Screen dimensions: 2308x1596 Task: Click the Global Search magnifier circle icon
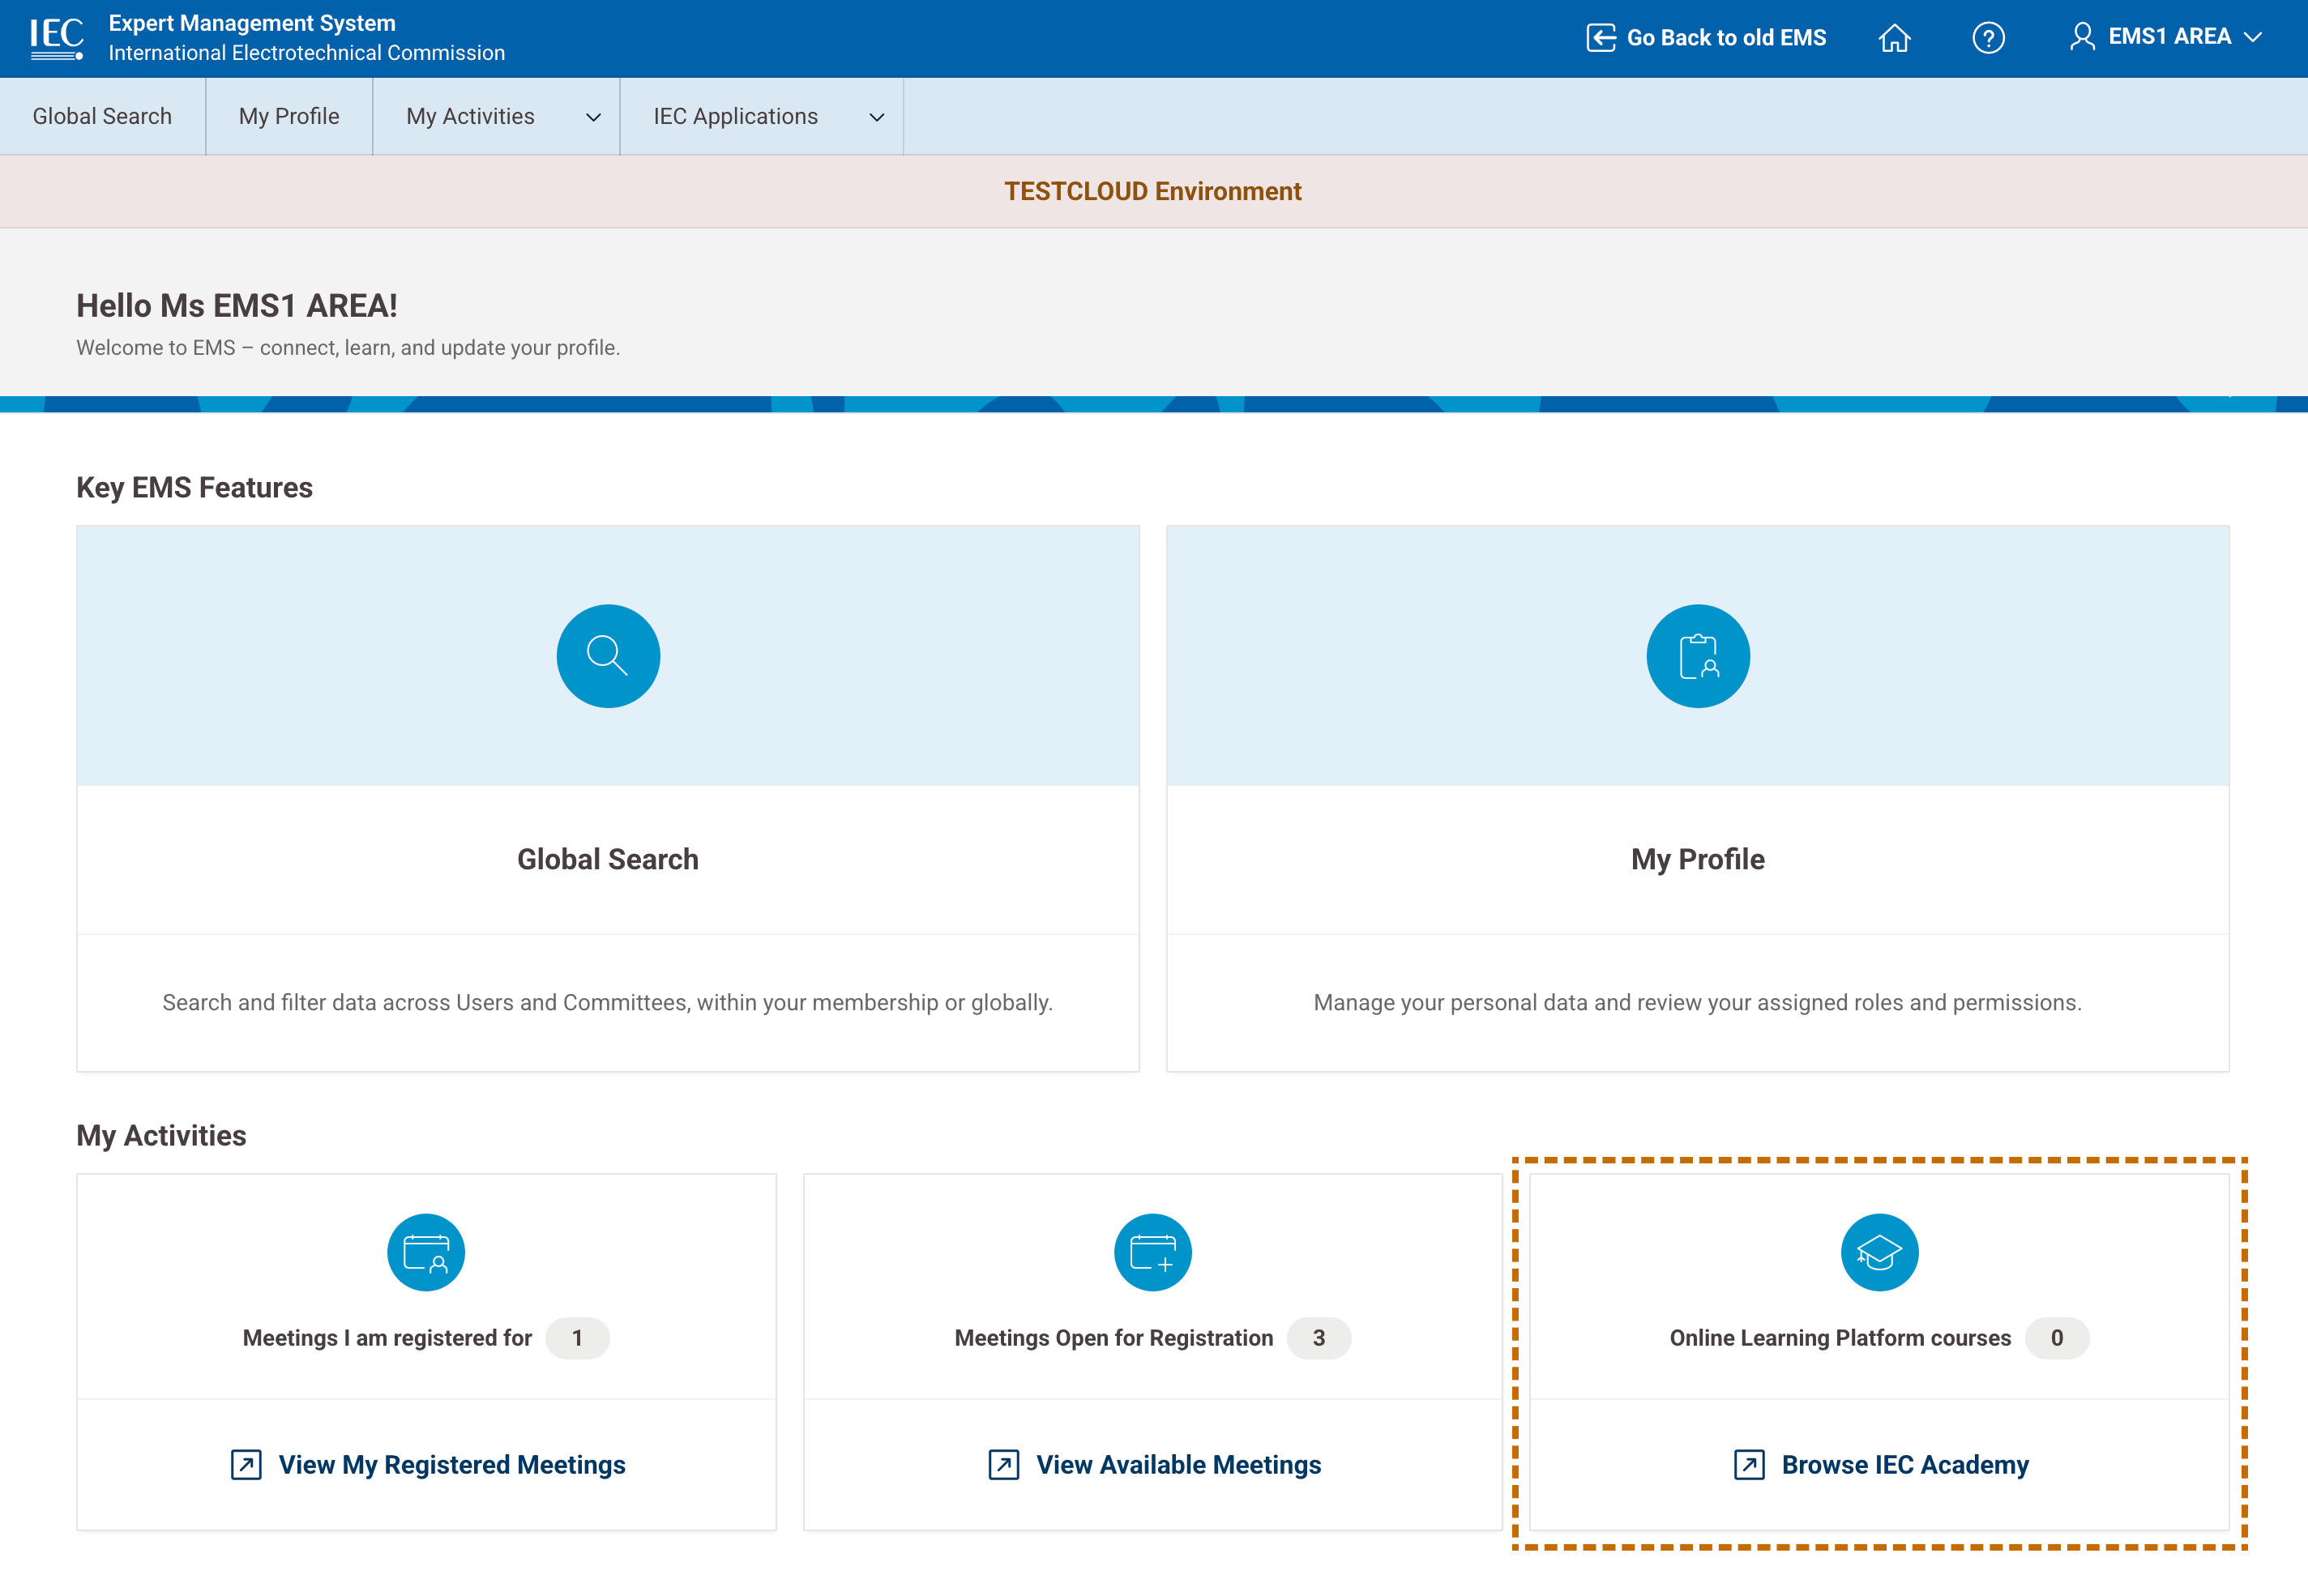tap(608, 656)
